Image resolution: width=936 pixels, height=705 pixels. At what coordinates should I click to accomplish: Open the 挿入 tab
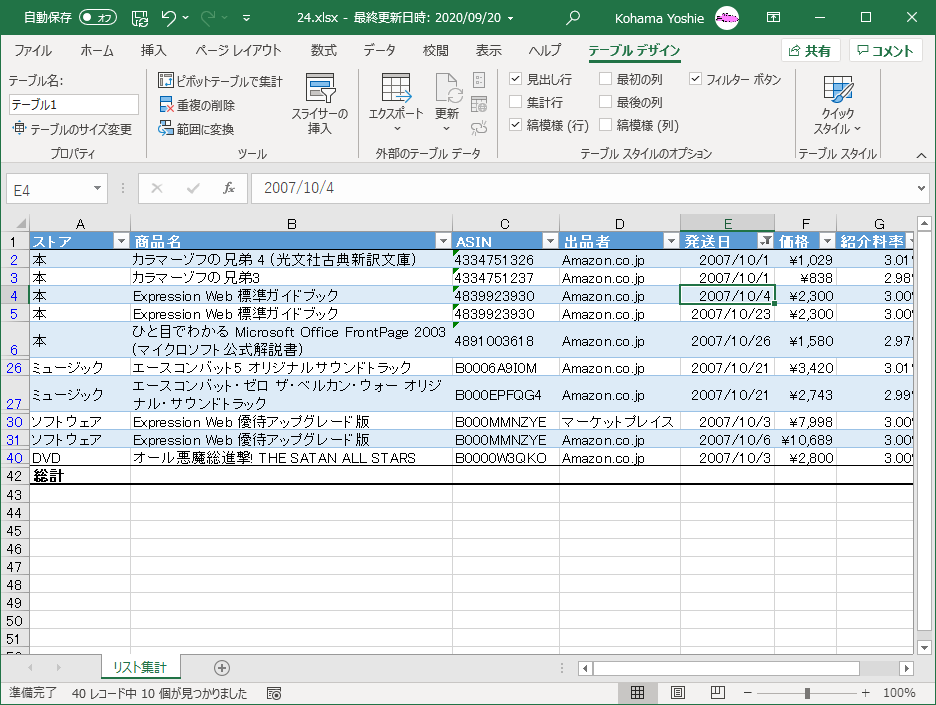tap(153, 51)
